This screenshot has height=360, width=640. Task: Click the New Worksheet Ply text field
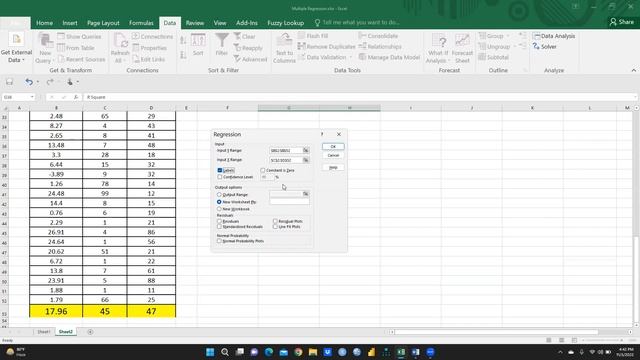(289, 202)
